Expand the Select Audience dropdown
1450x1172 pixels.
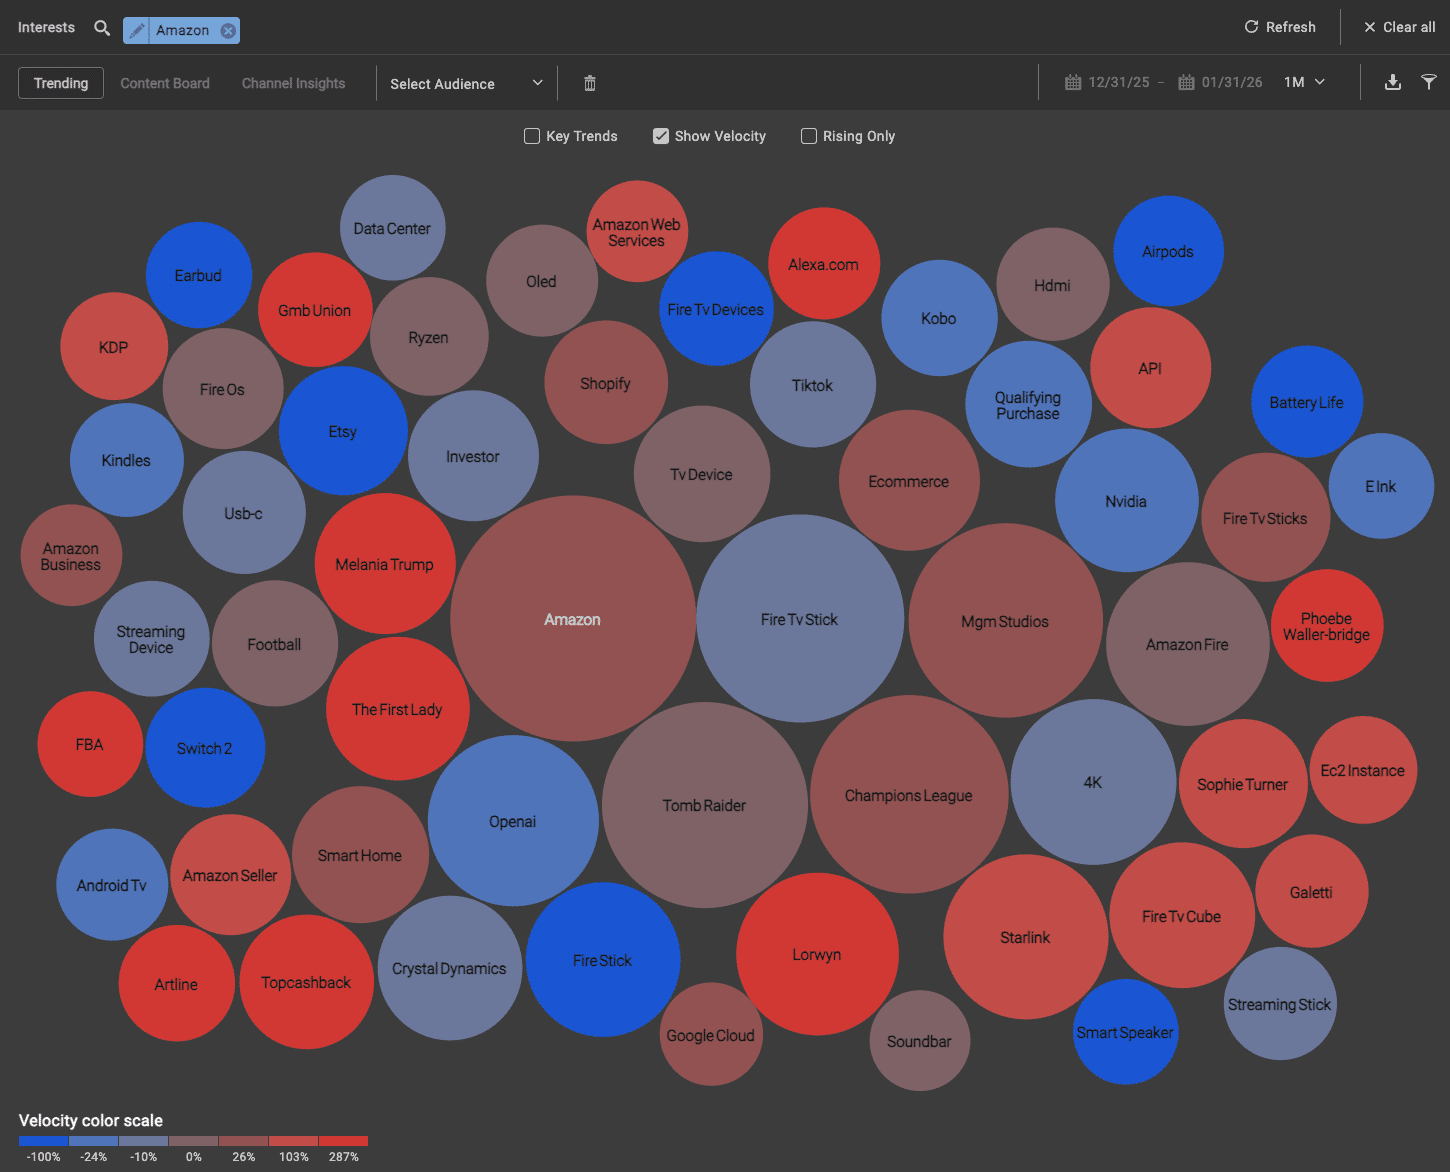[466, 83]
